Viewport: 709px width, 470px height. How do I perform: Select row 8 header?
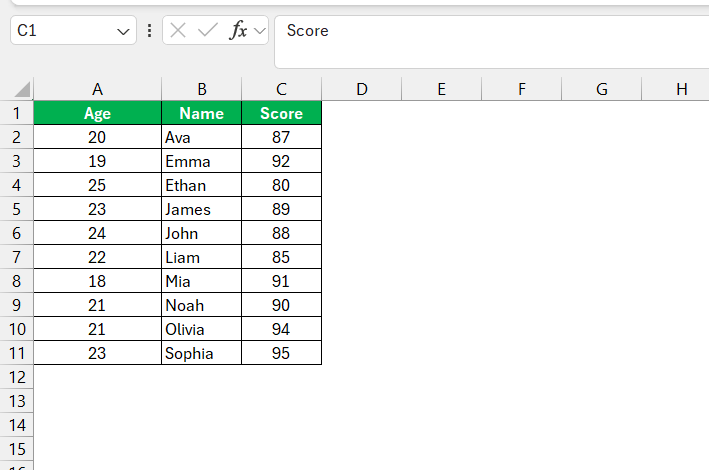(x=17, y=281)
